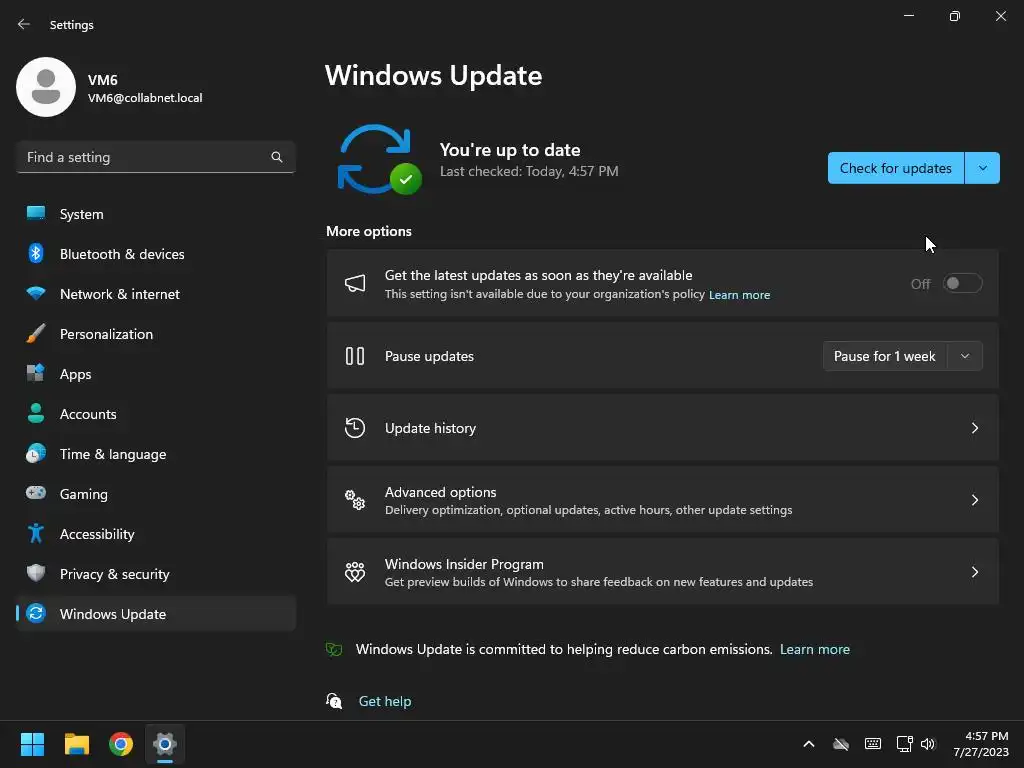The height and width of the screenshot is (768, 1024).
Task: Open File Explorer from the taskbar
Action: pos(76,744)
